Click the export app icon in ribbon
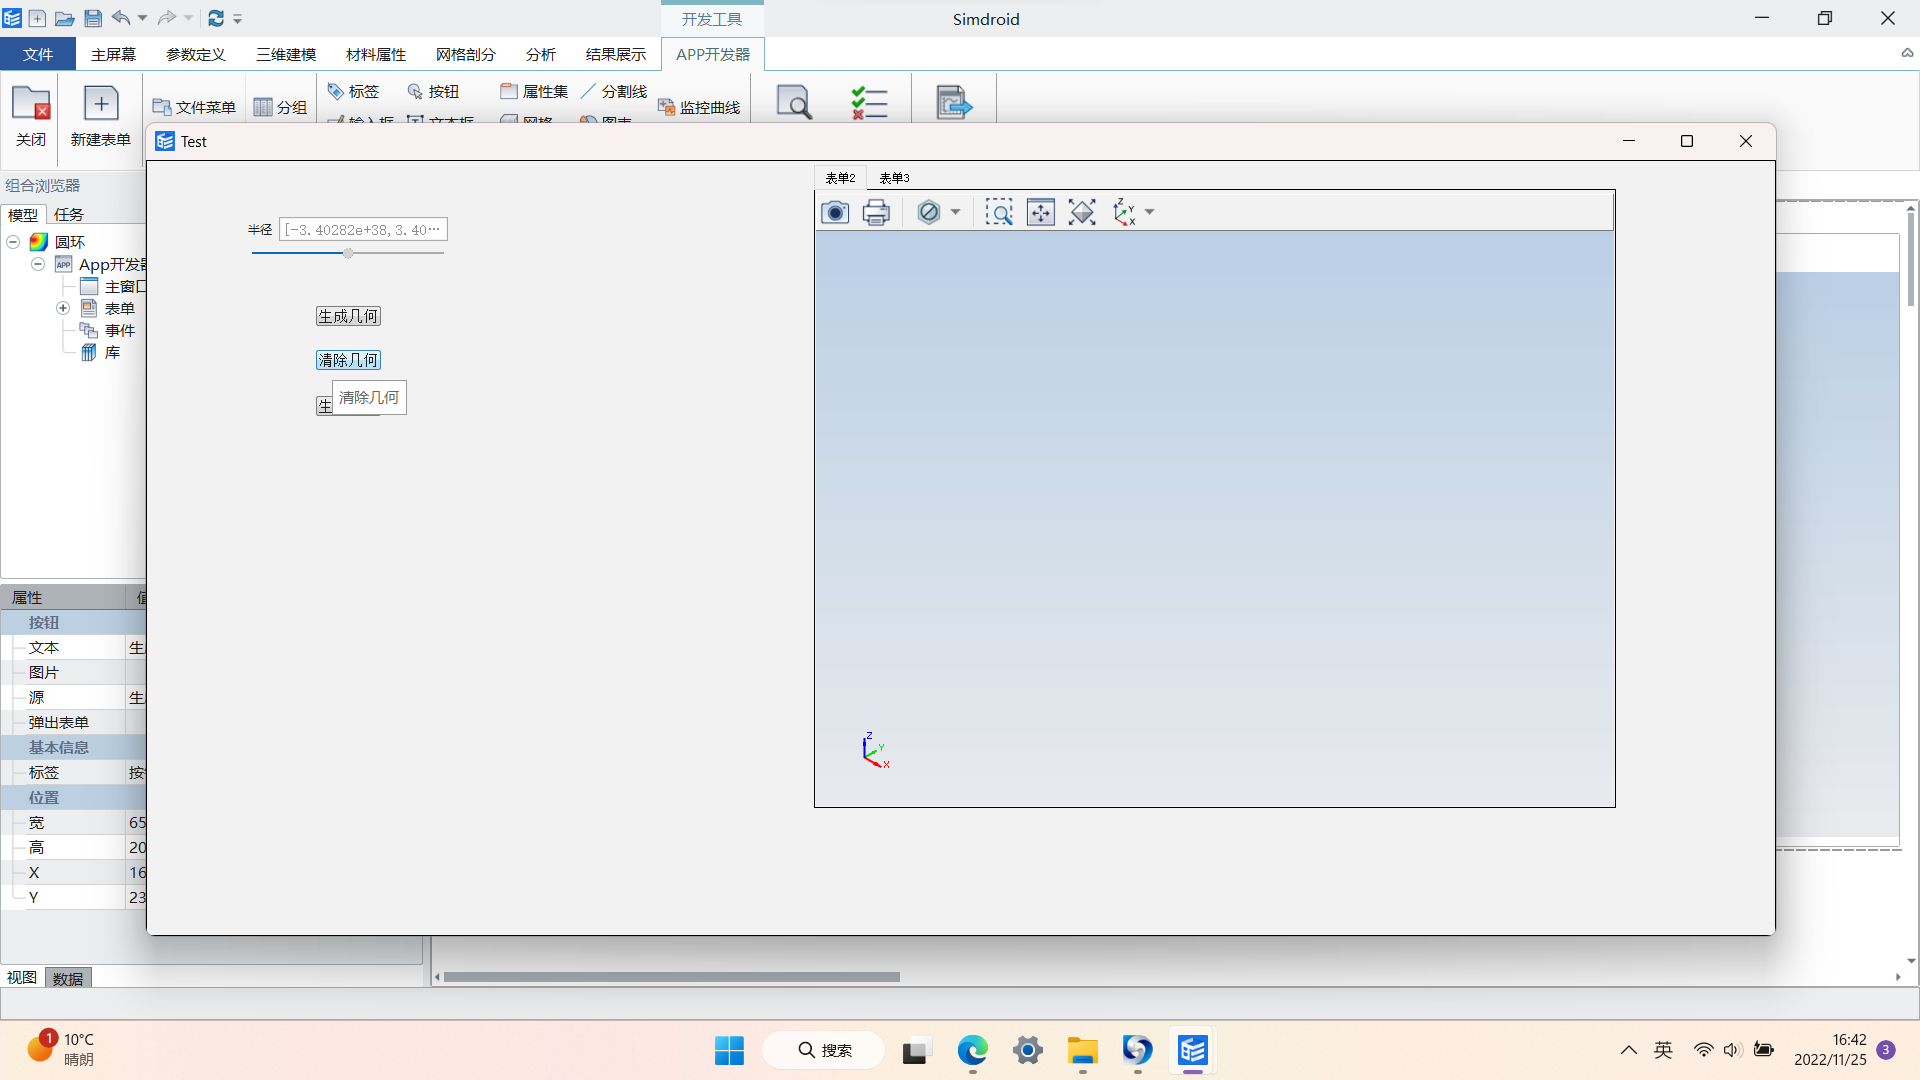The height and width of the screenshot is (1080, 1920). 954,102
